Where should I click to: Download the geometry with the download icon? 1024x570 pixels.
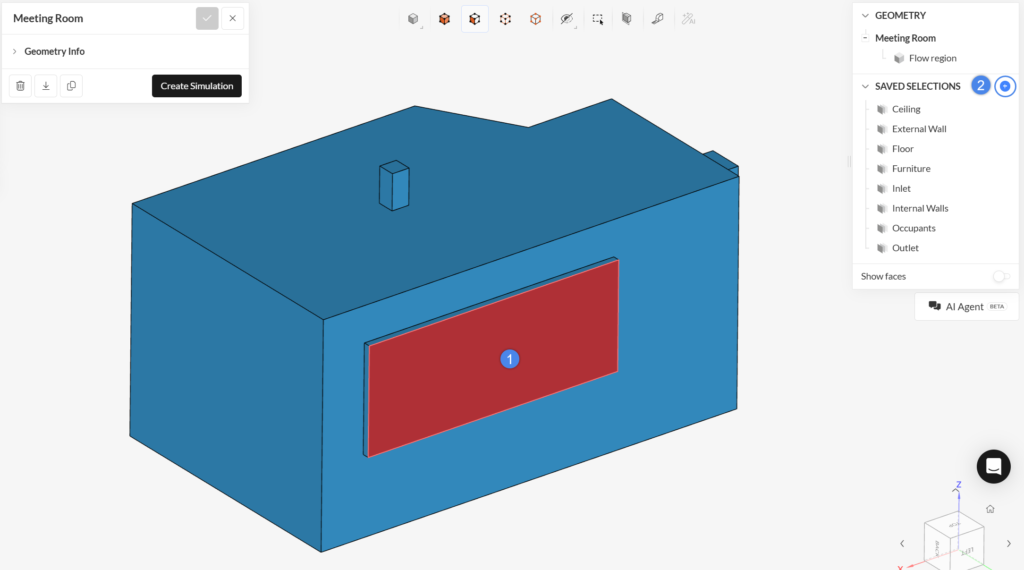click(46, 86)
